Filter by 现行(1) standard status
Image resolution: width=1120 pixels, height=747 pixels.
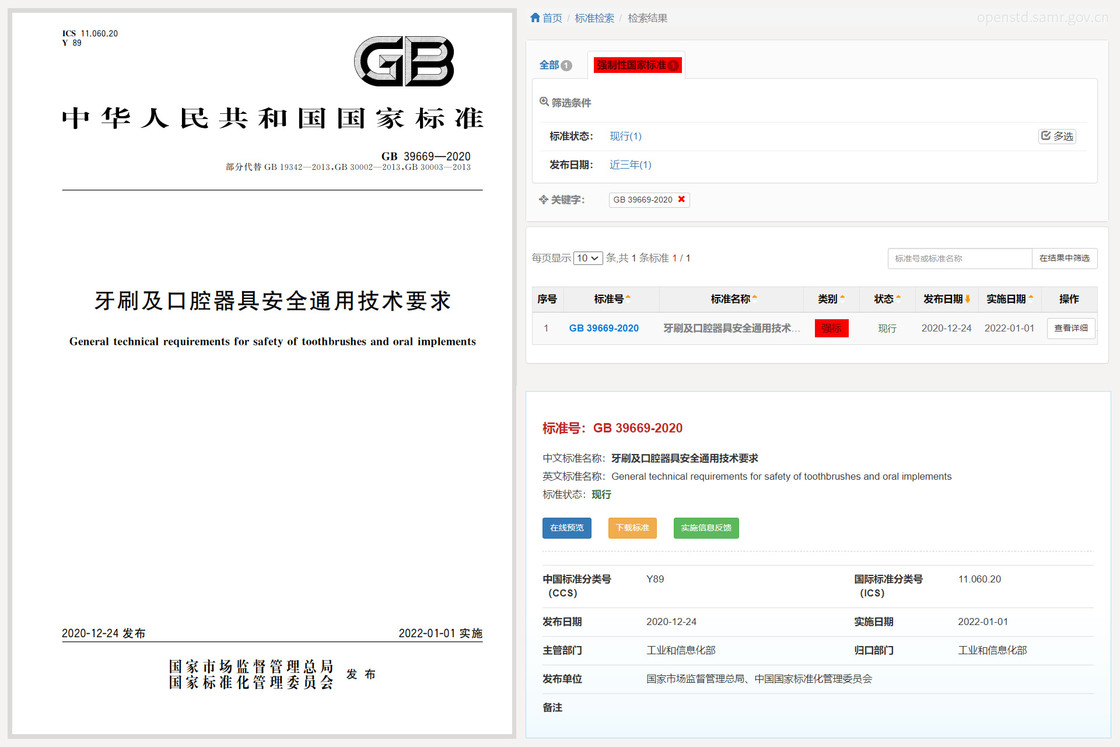[x=625, y=136]
